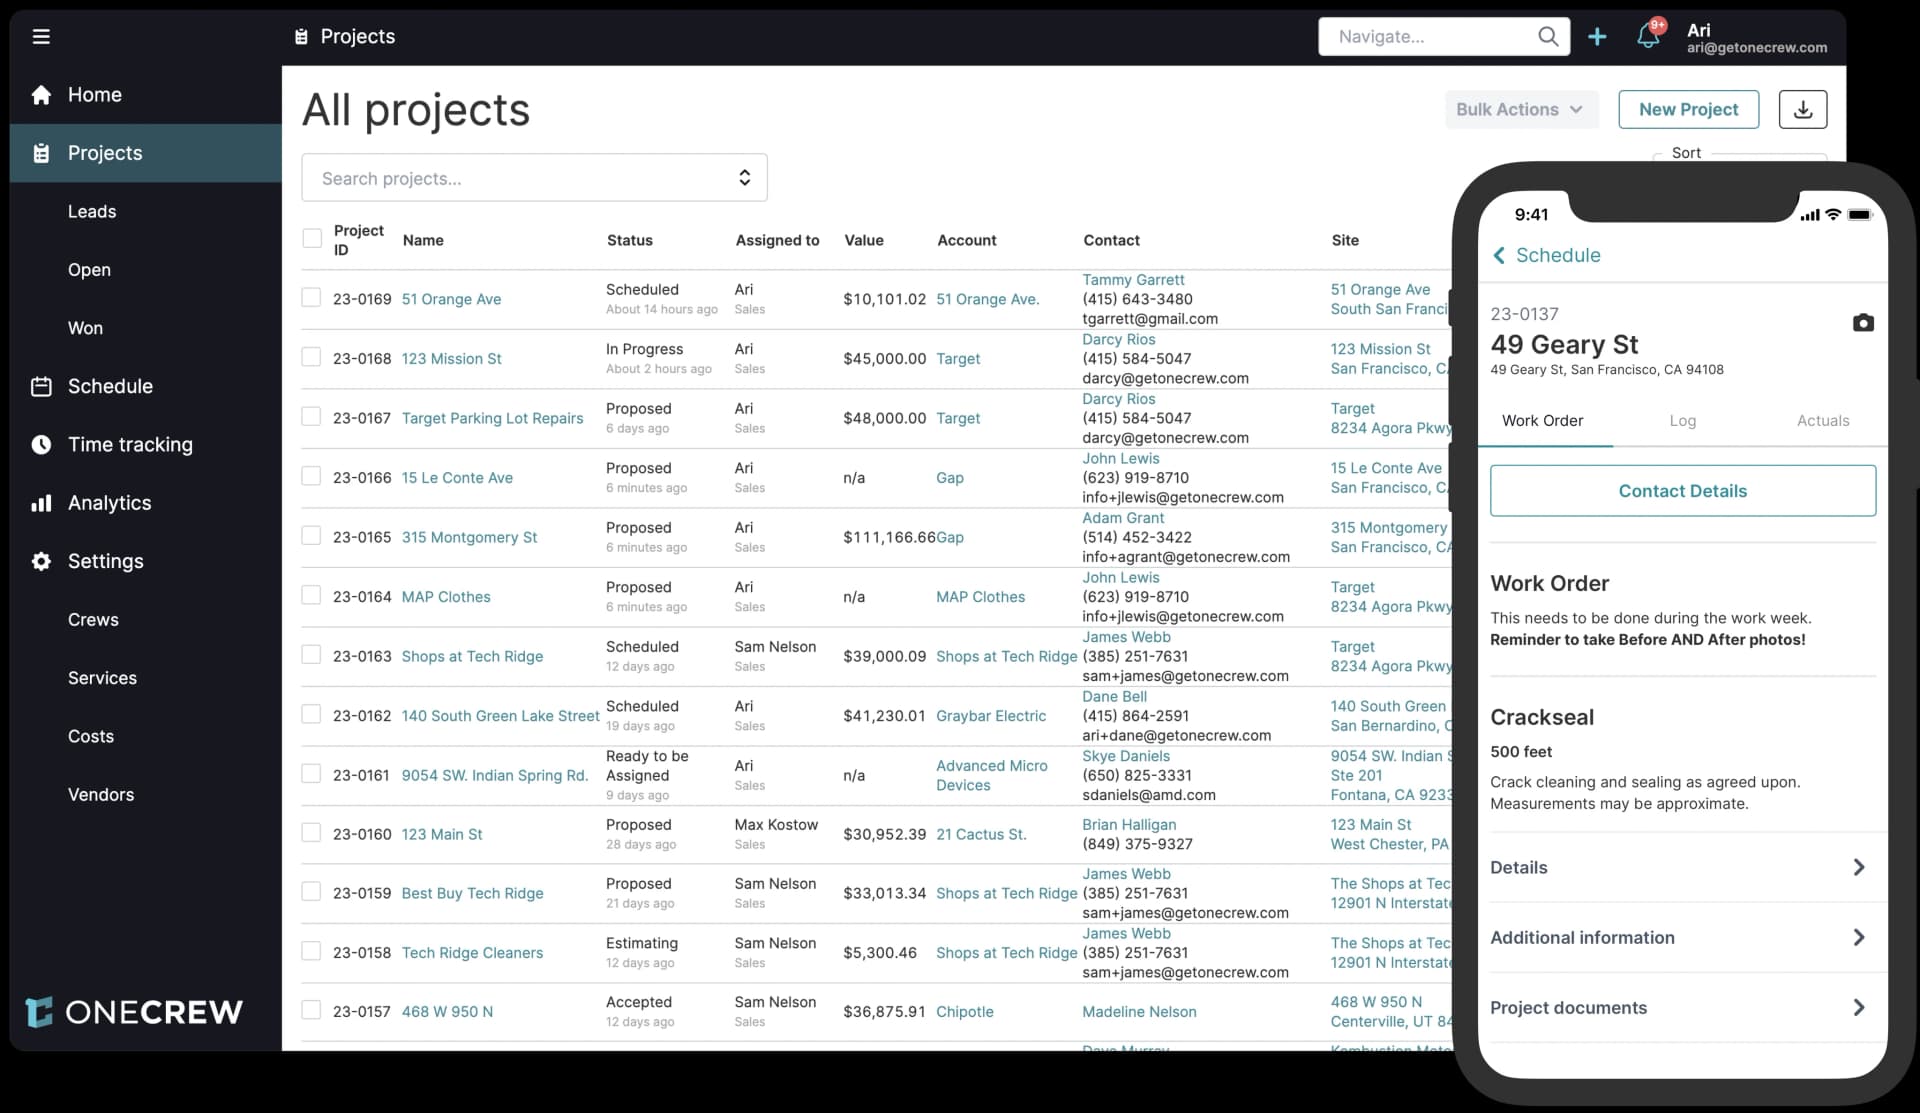Click the Schedule calendar icon
1920x1113 pixels.
click(41, 386)
